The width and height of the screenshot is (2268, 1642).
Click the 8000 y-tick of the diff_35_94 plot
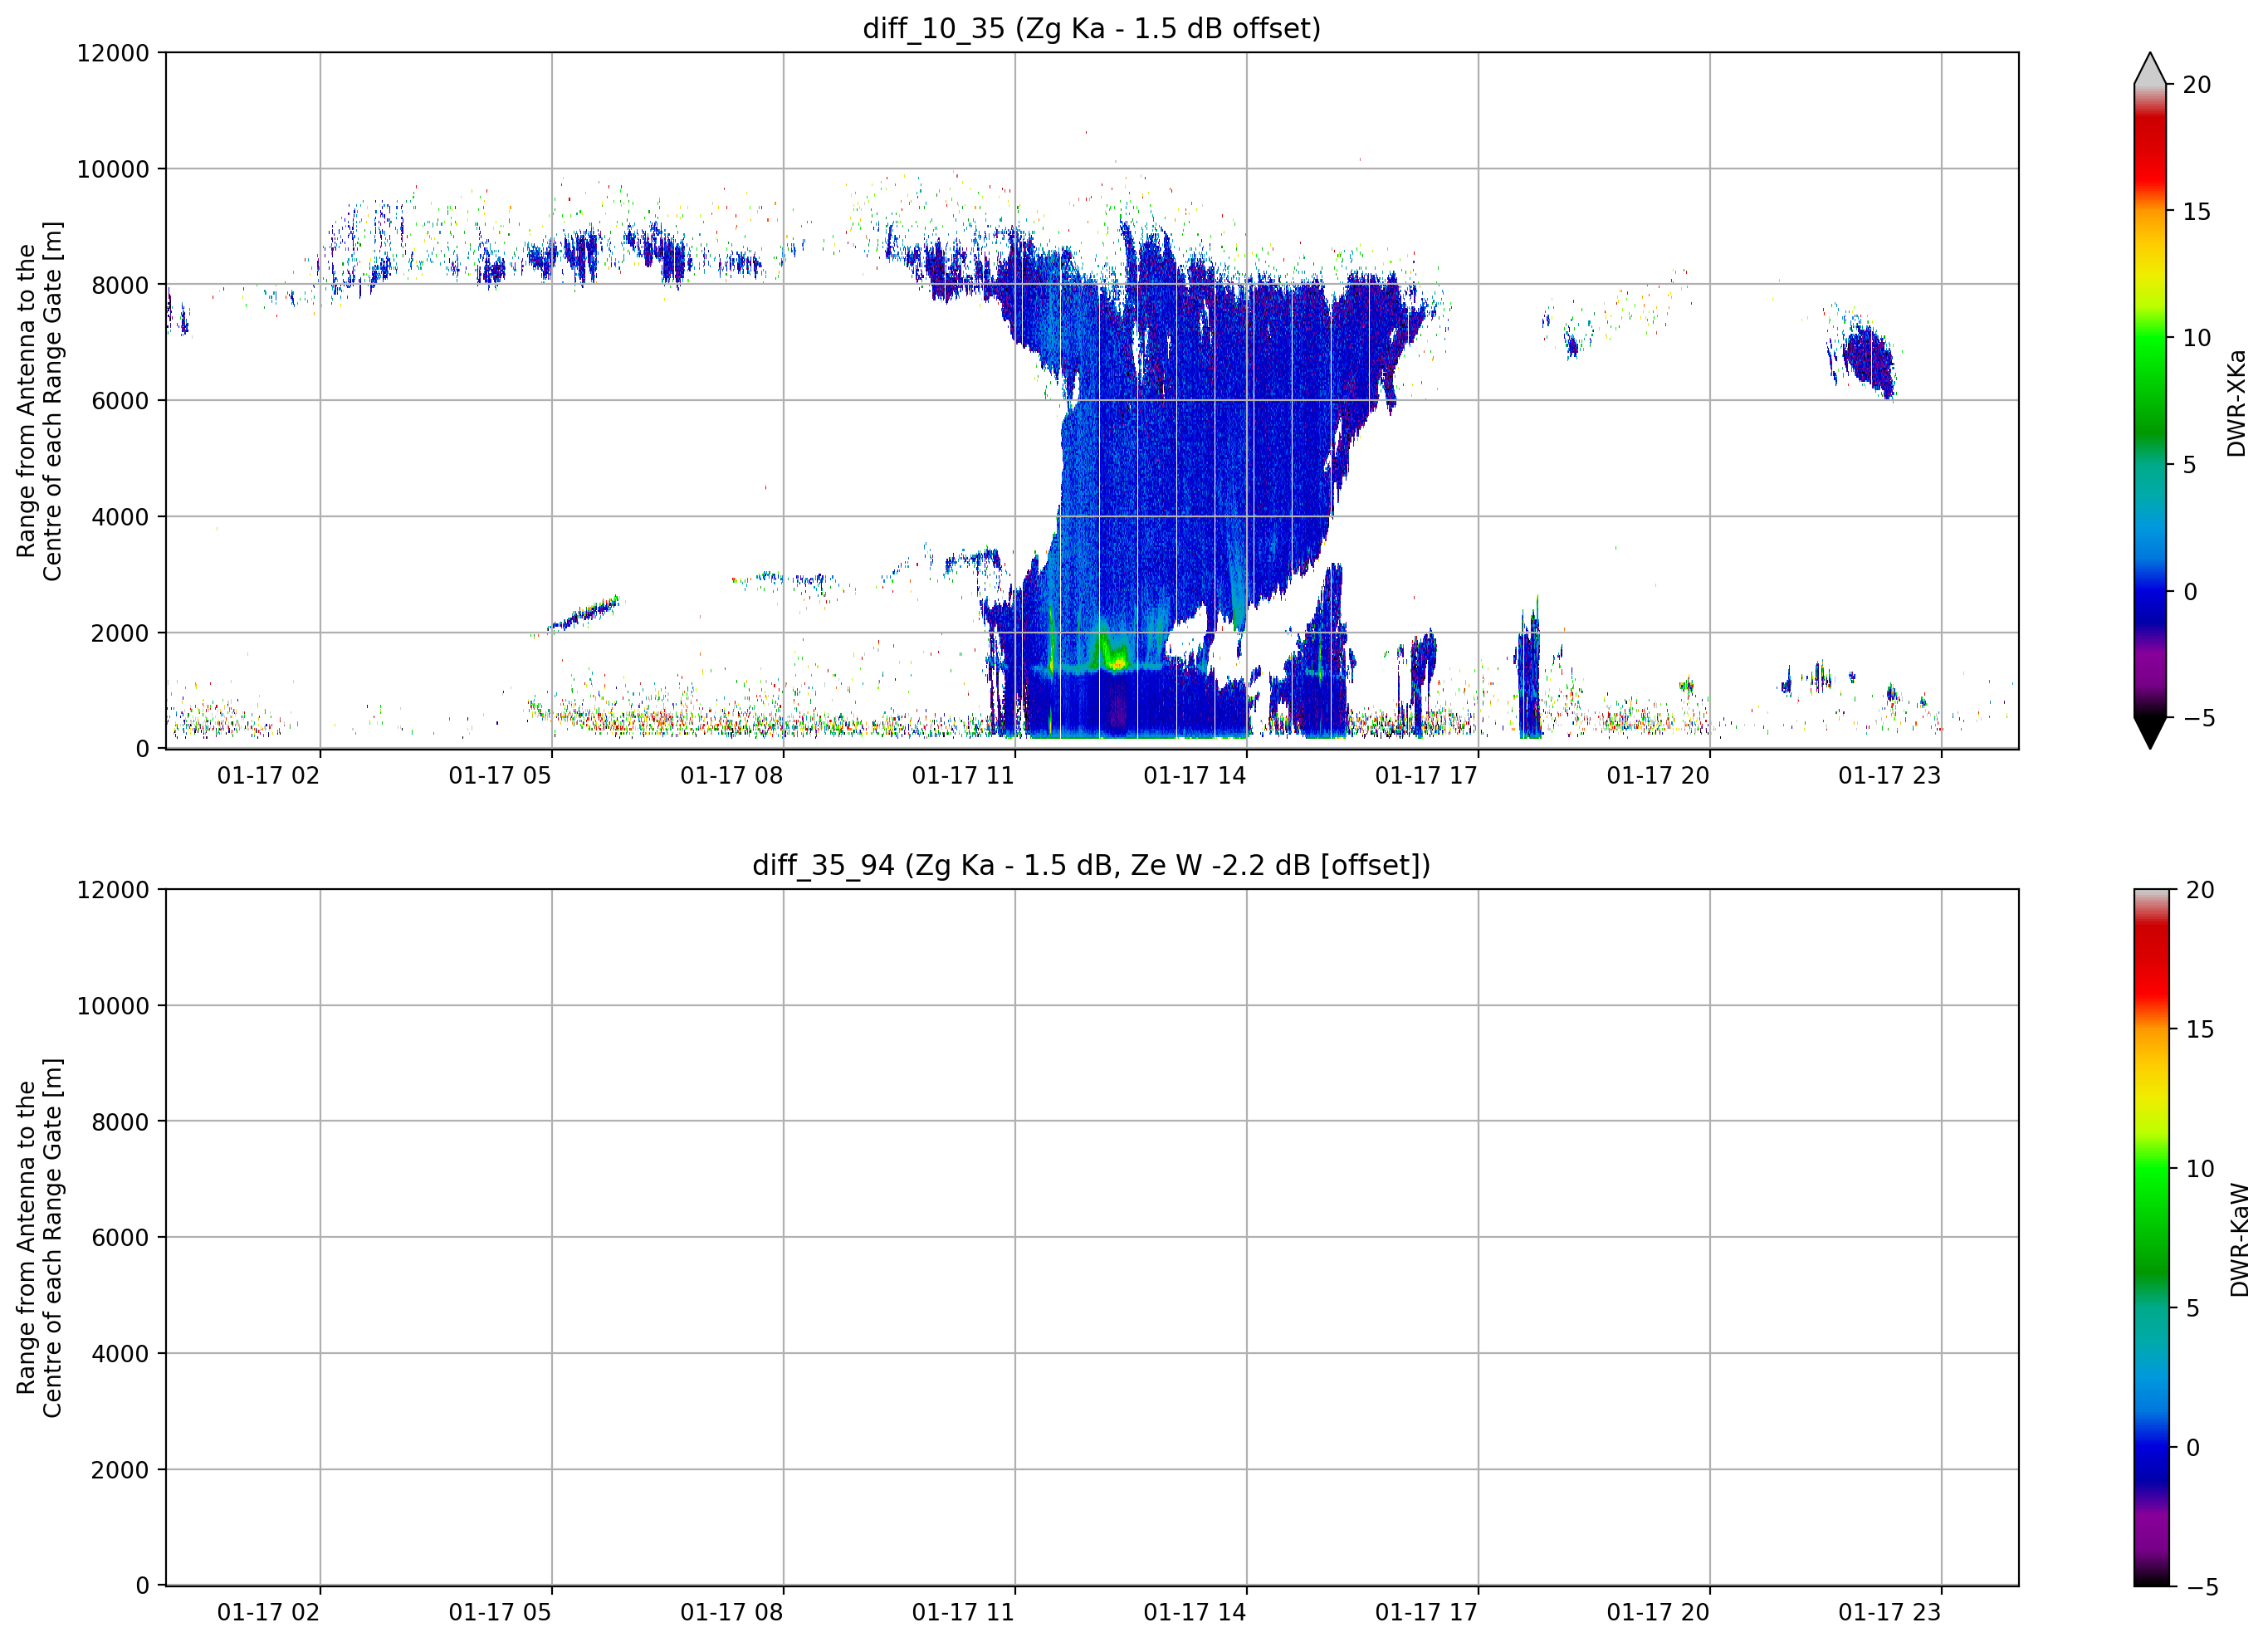pyautogui.click(x=120, y=1122)
